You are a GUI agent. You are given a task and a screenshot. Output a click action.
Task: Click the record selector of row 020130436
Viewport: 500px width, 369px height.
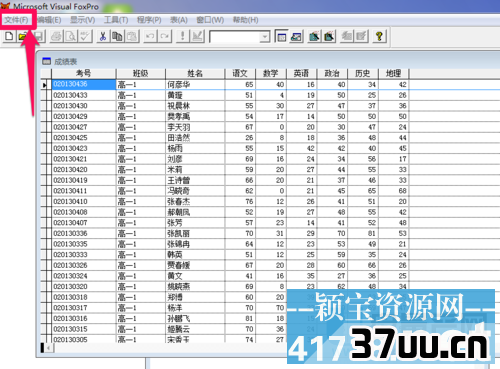point(46,85)
